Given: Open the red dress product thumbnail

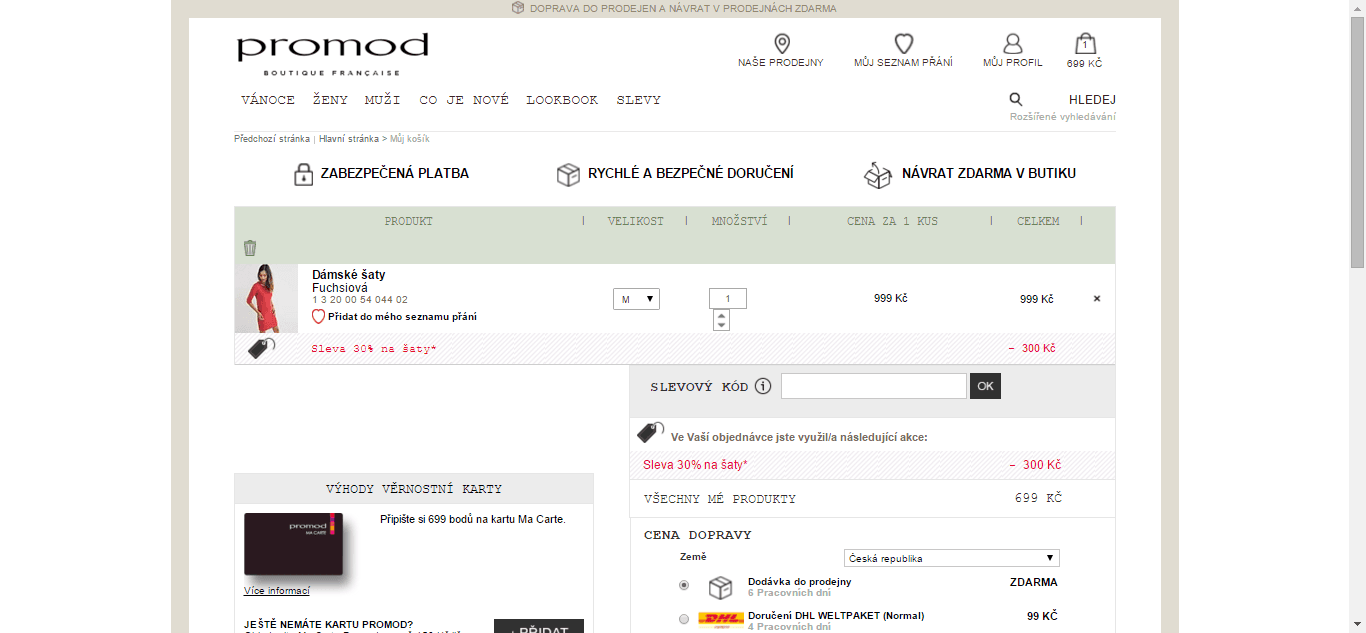Looking at the screenshot, I should pyautogui.click(x=267, y=298).
